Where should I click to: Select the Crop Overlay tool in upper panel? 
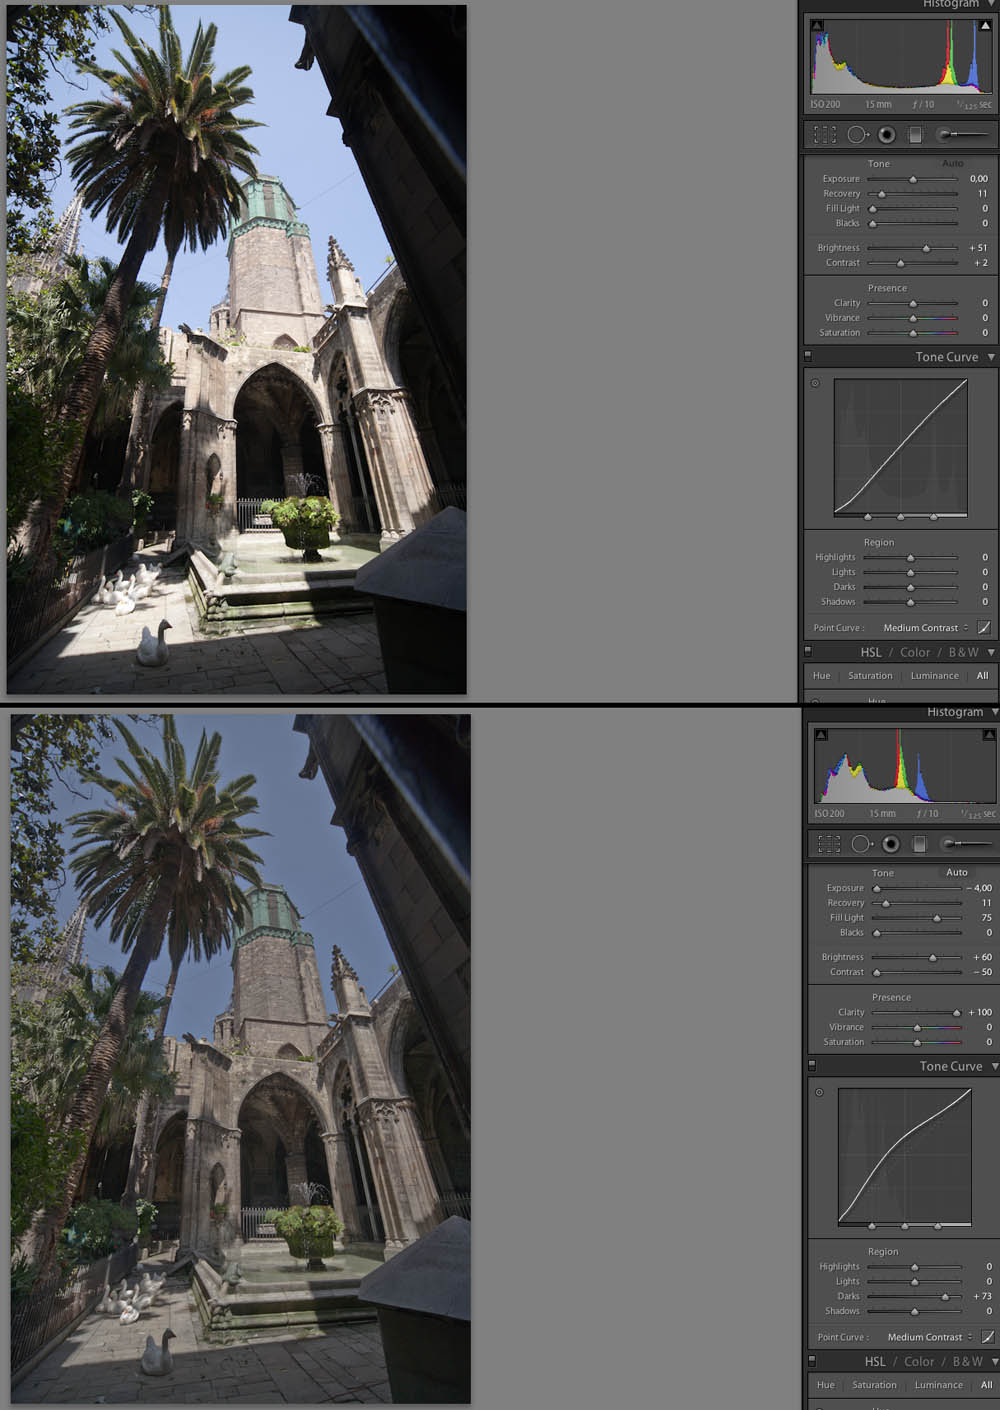coord(825,134)
